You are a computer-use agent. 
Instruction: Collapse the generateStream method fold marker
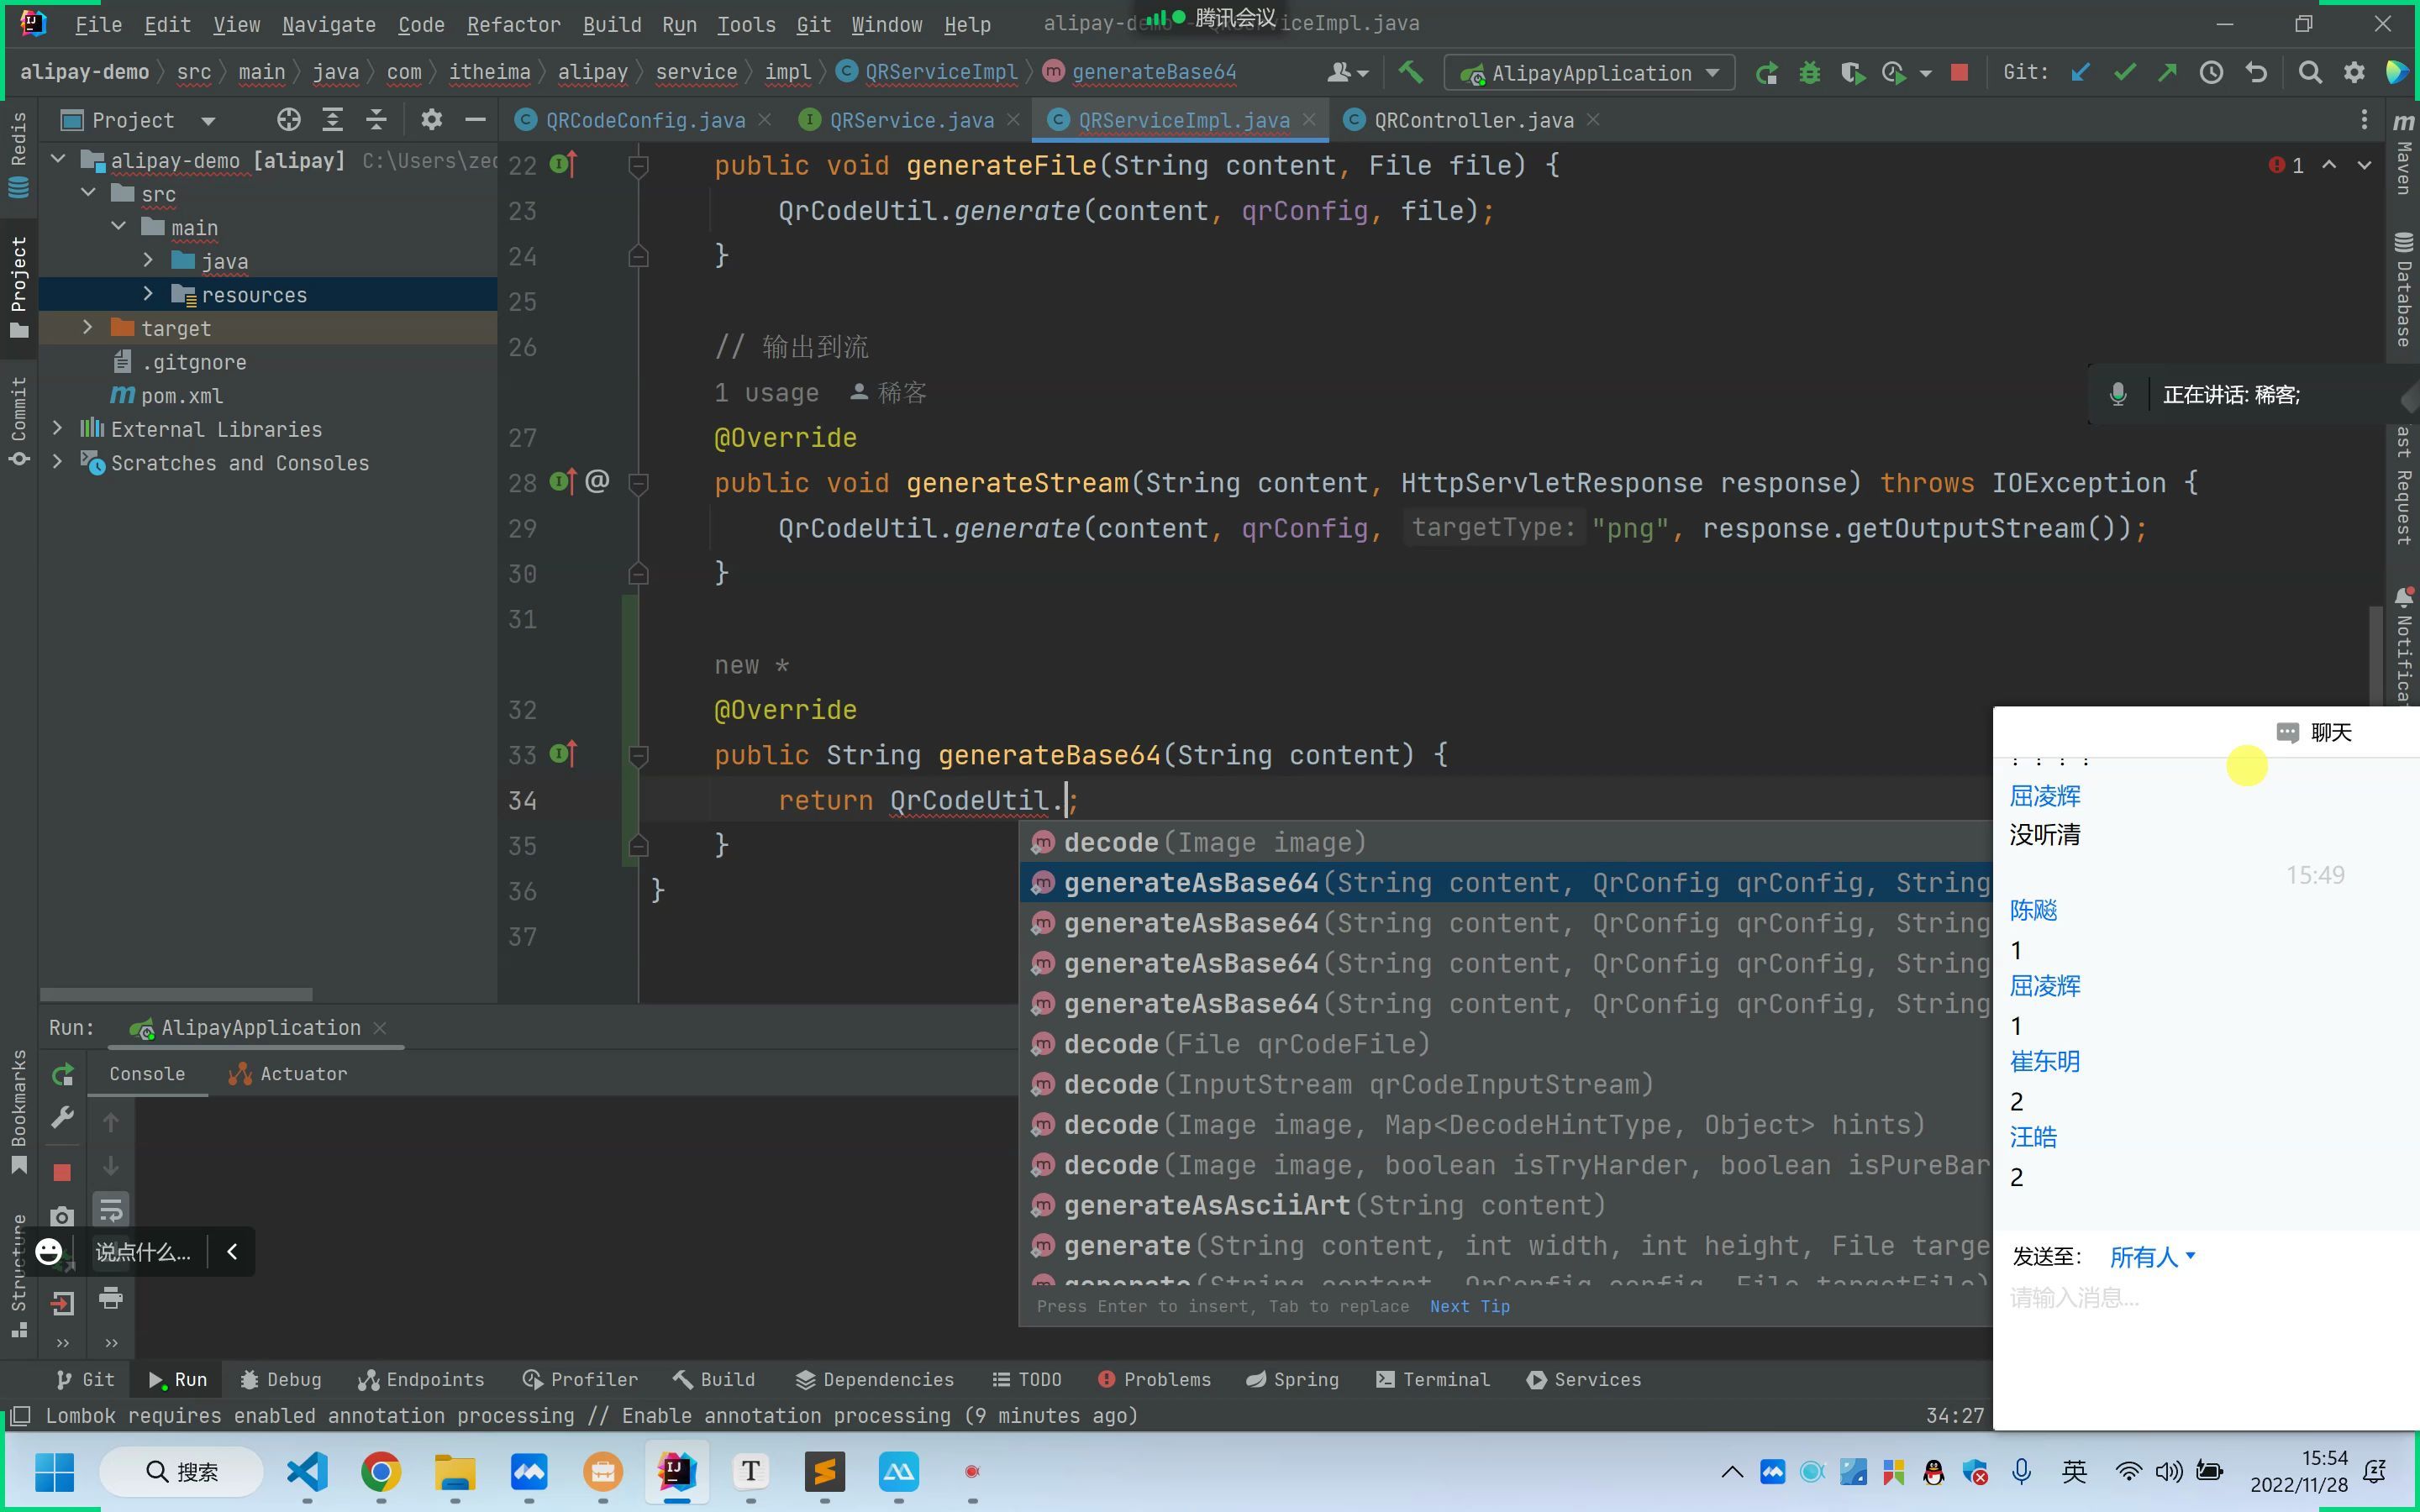pyautogui.click(x=638, y=484)
